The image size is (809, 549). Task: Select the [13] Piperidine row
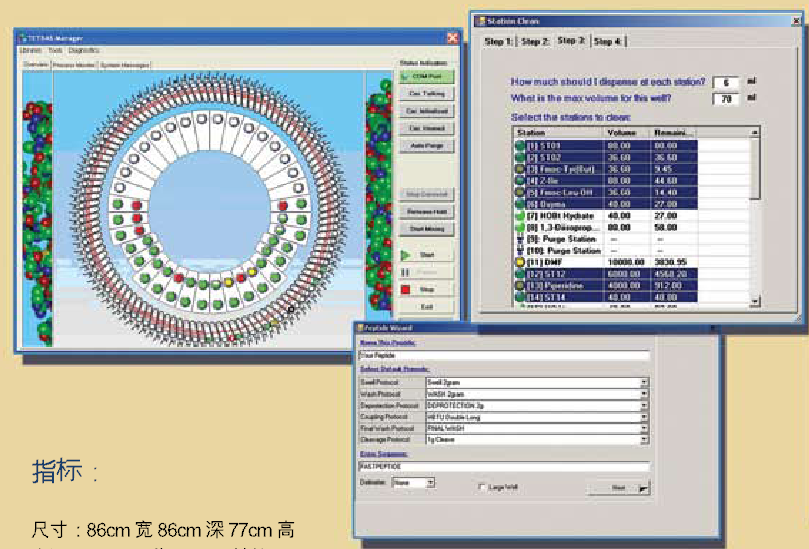(x=606, y=286)
